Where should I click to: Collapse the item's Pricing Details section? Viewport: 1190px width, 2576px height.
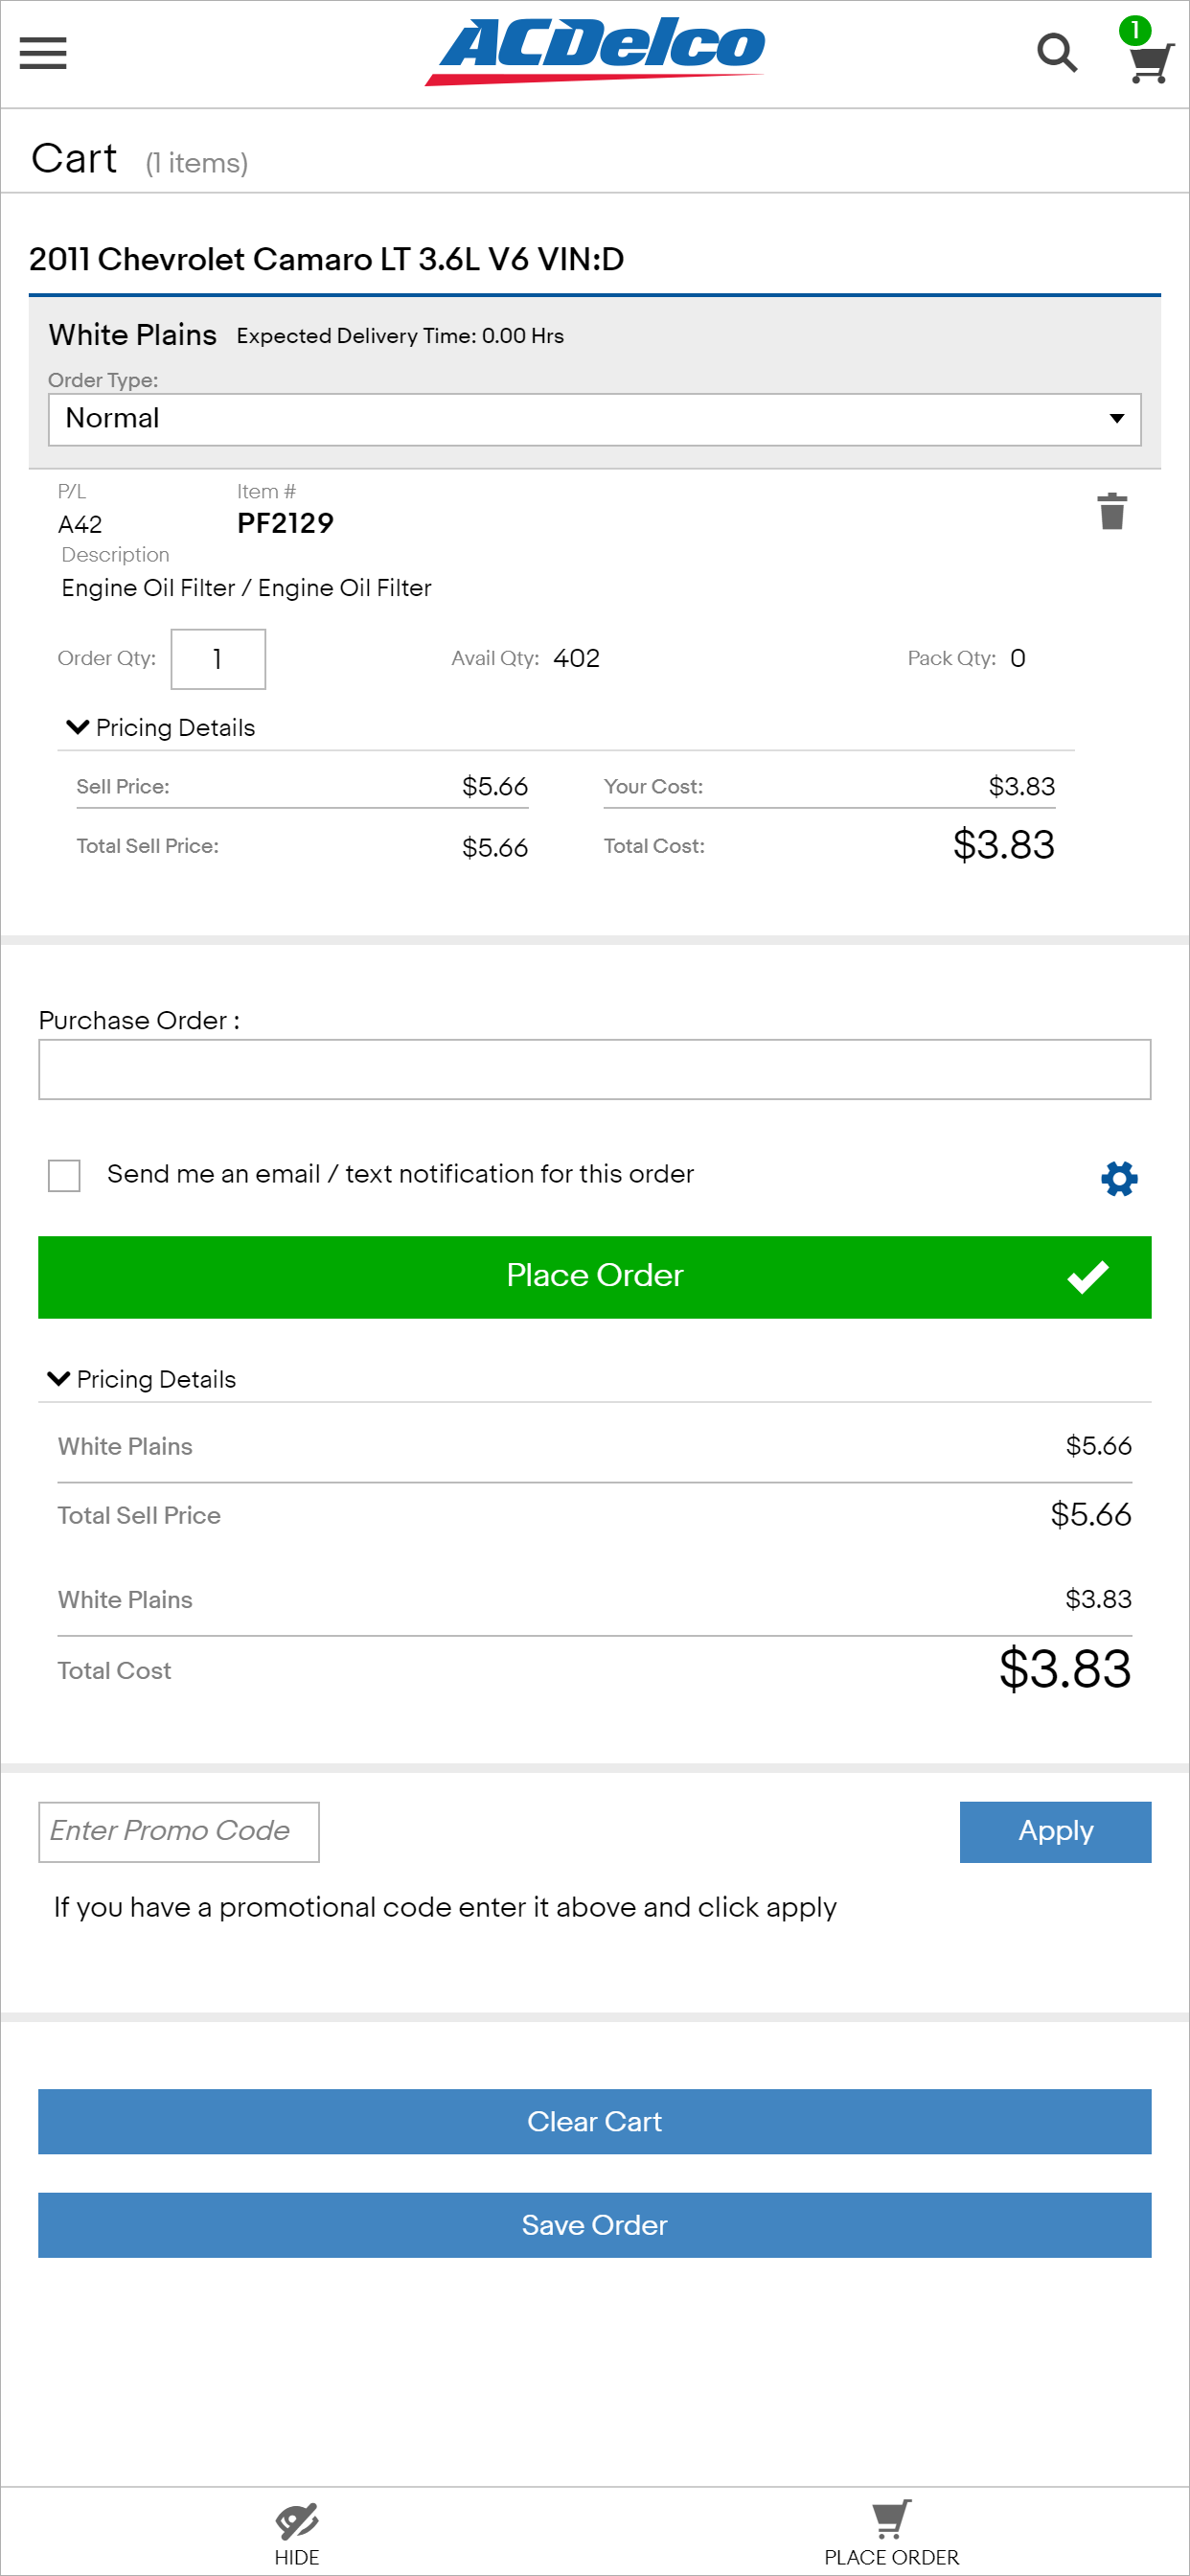tap(161, 727)
